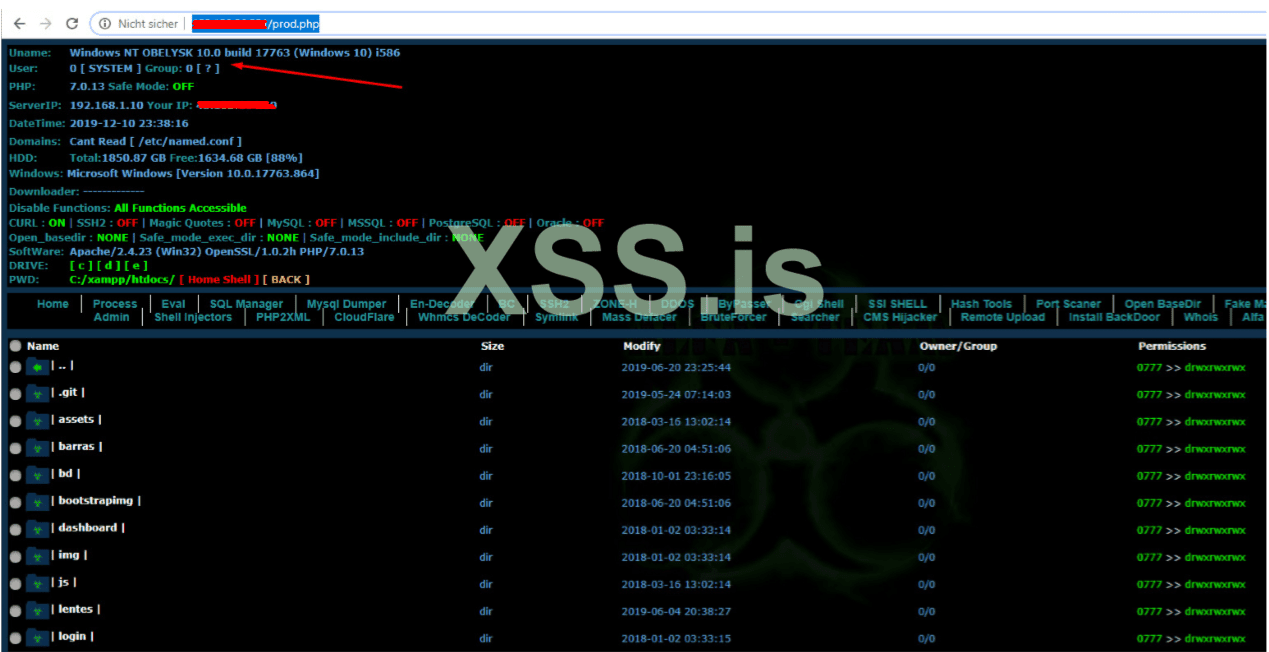Reload the page with the refresh icon
The height and width of the screenshot is (652, 1269).
click(x=72, y=23)
